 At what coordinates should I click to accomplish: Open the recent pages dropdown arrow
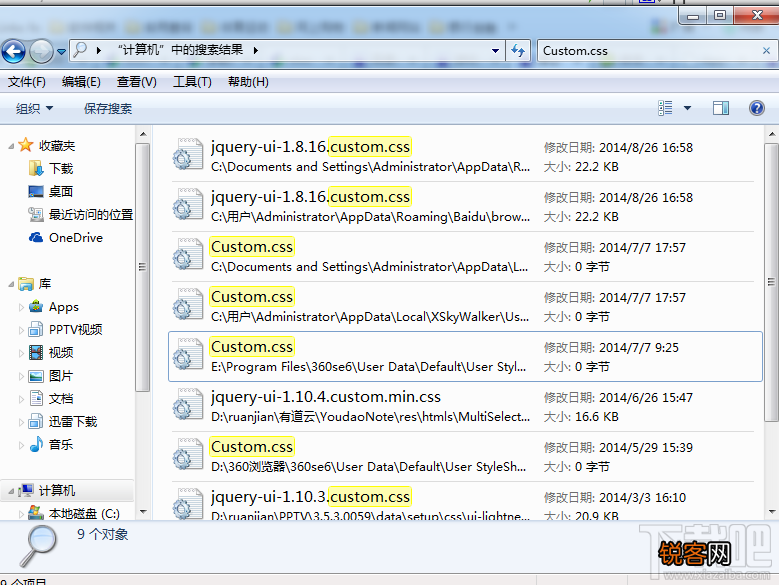61,52
